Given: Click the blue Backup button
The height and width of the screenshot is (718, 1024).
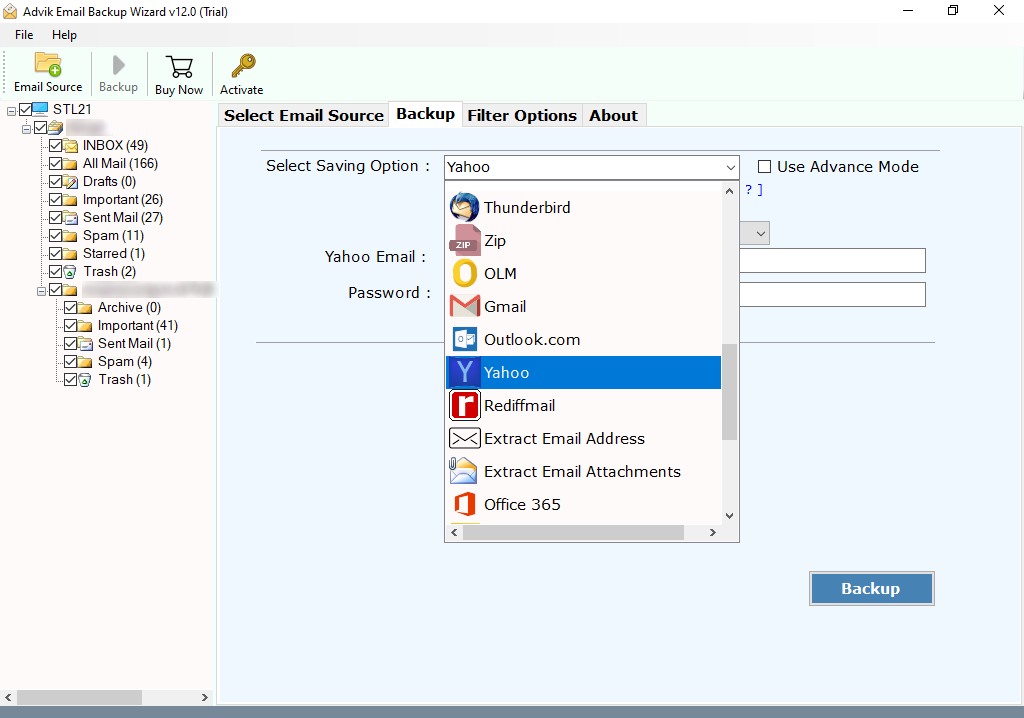Looking at the screenshot, I should 870,589.
